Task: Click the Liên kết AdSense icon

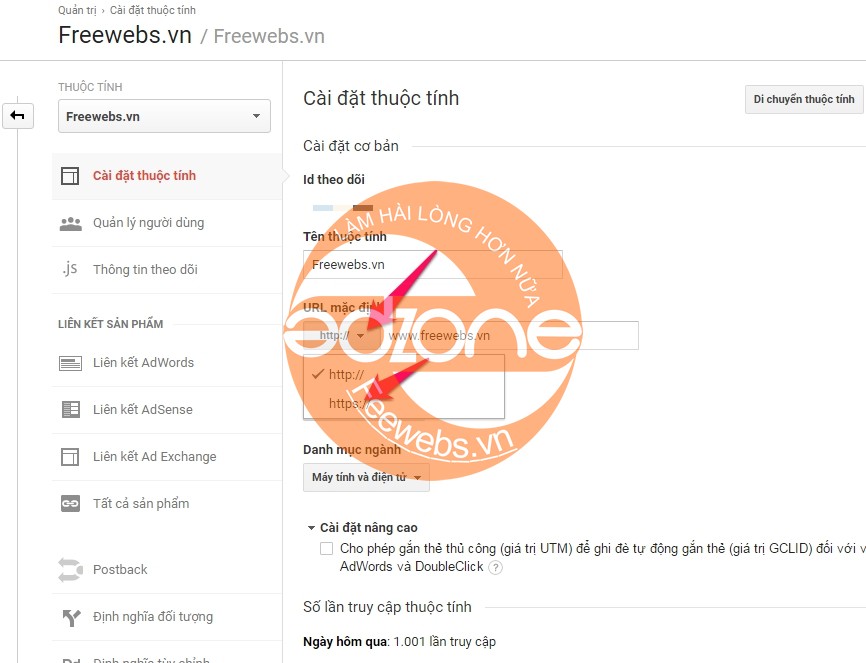Action: [x=71, y=409]
